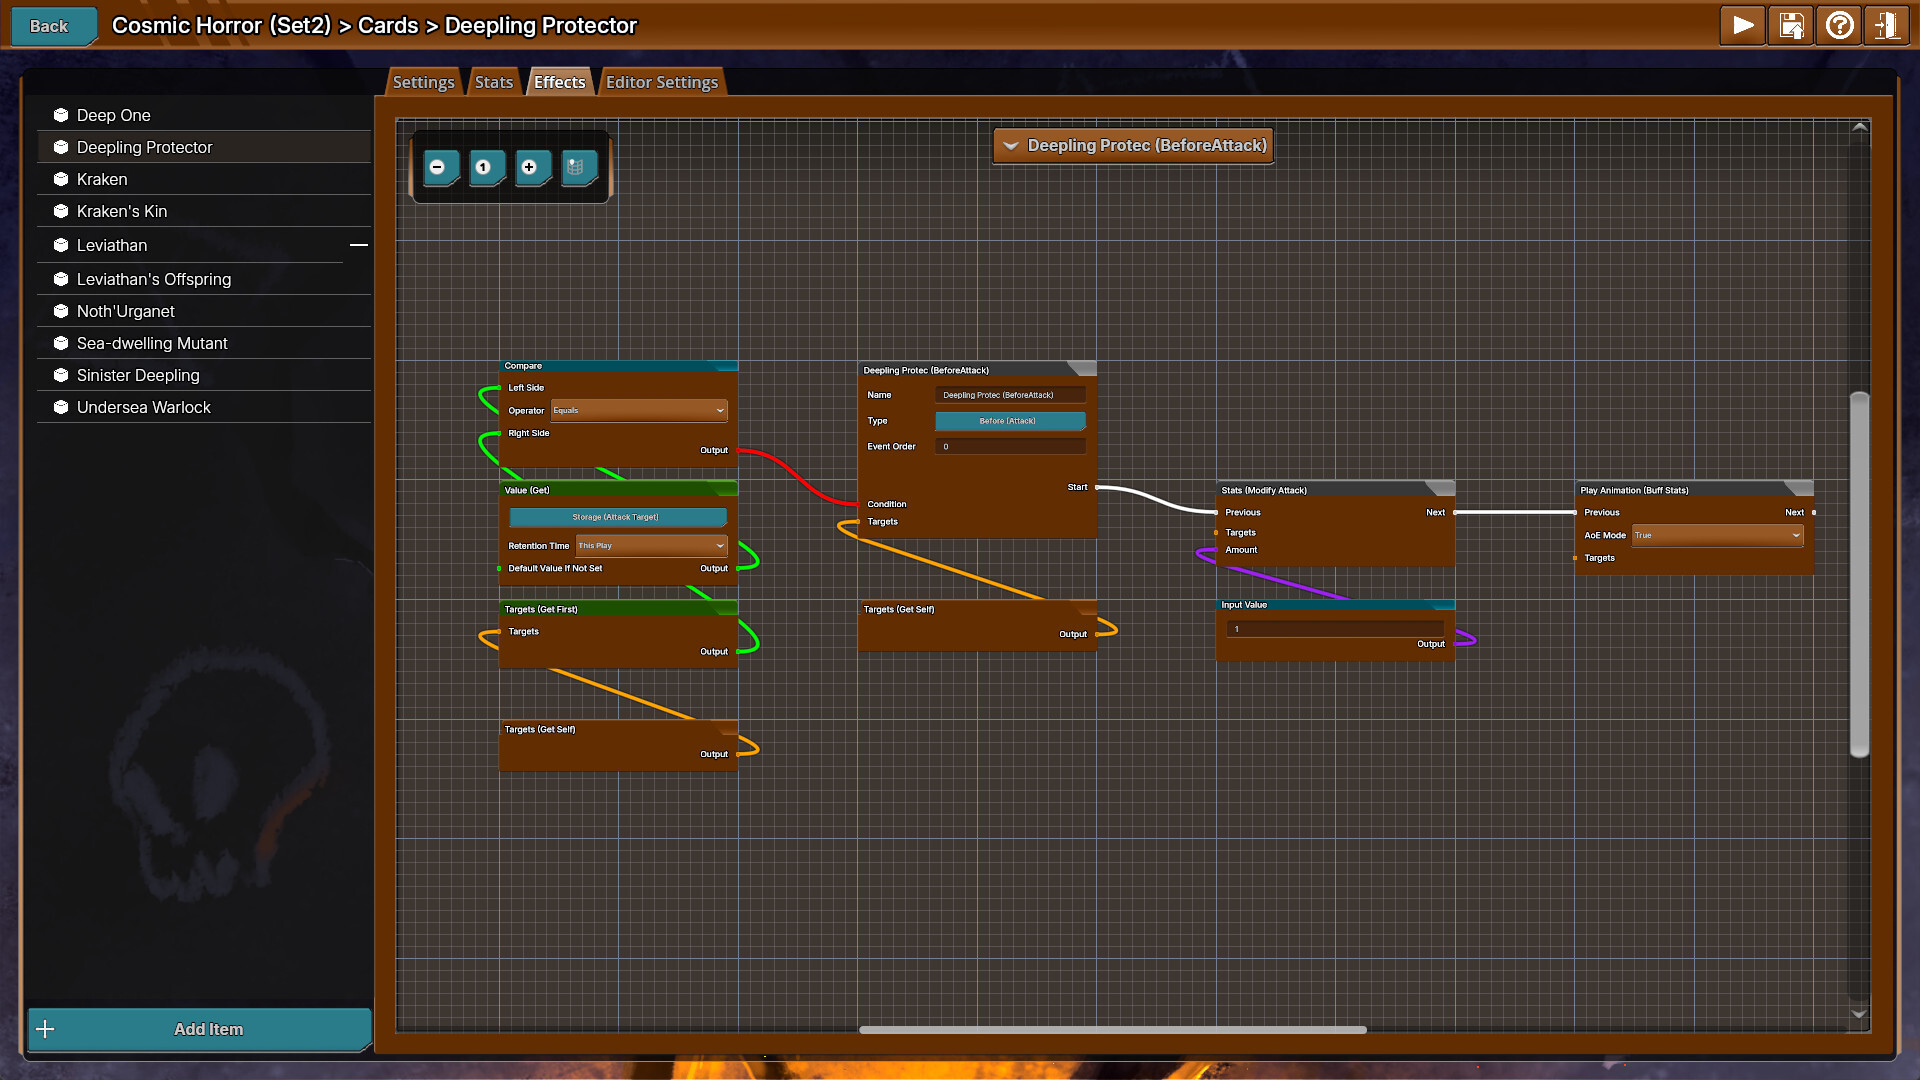Image resolution: width=1920 pixels, height=1080 pixels.
Task: Switch to the Stats tab
Action: 493,81
